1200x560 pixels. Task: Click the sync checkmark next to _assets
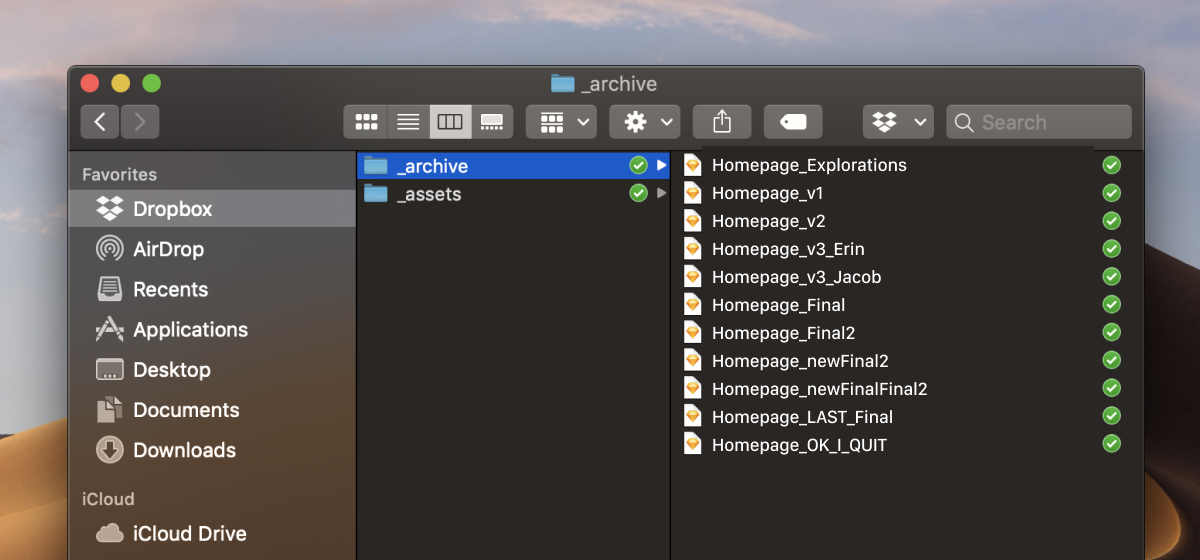[x=638, y=193]
